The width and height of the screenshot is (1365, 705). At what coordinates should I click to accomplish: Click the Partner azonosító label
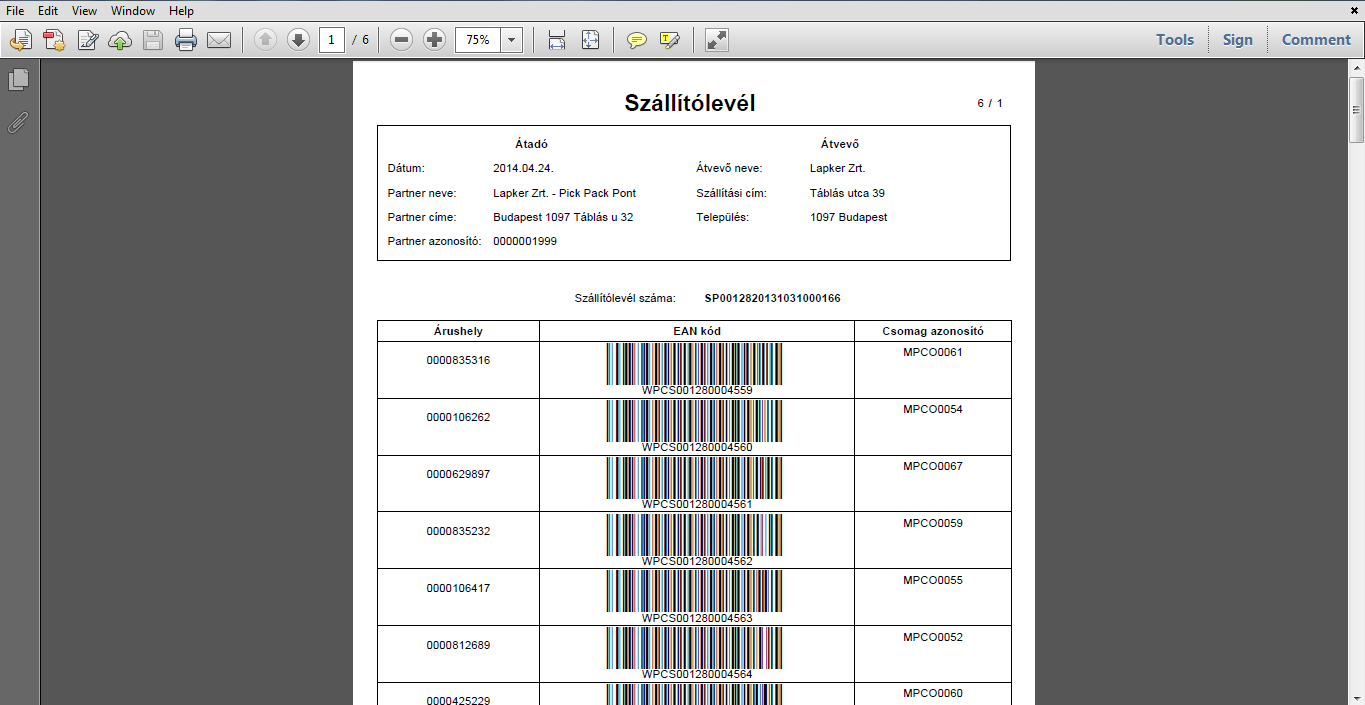(x=435, y=241)
